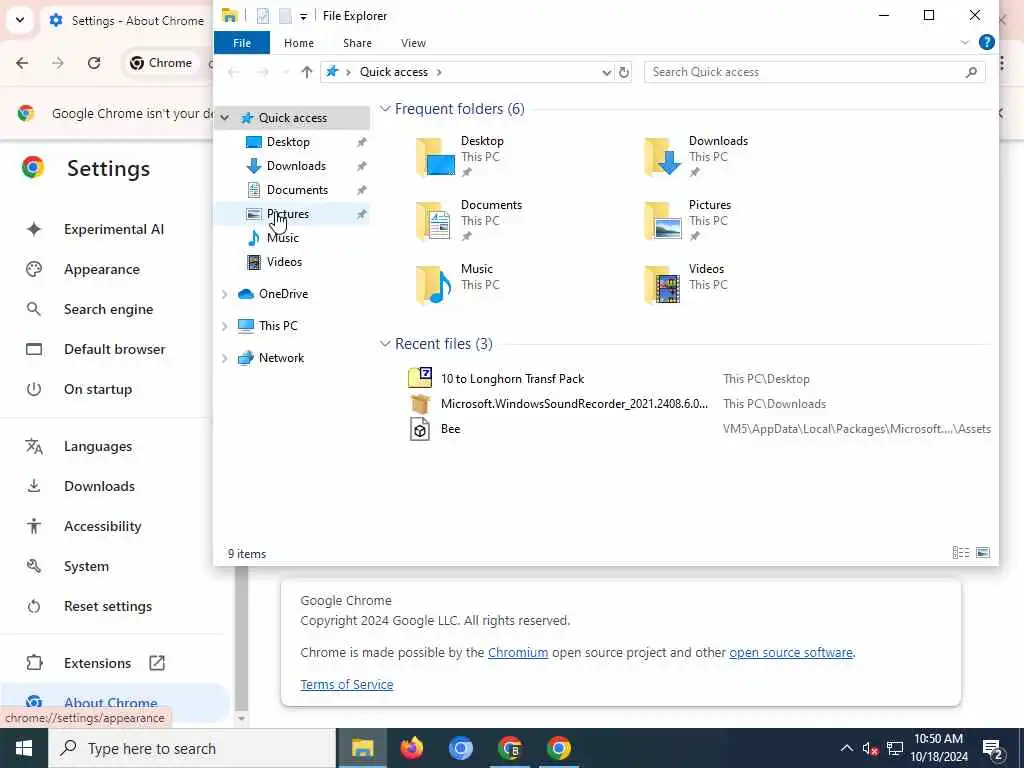Screen dimensions: 1024x768
Task: Select Desktop in the navigation pane
Action: click(288, 142)
